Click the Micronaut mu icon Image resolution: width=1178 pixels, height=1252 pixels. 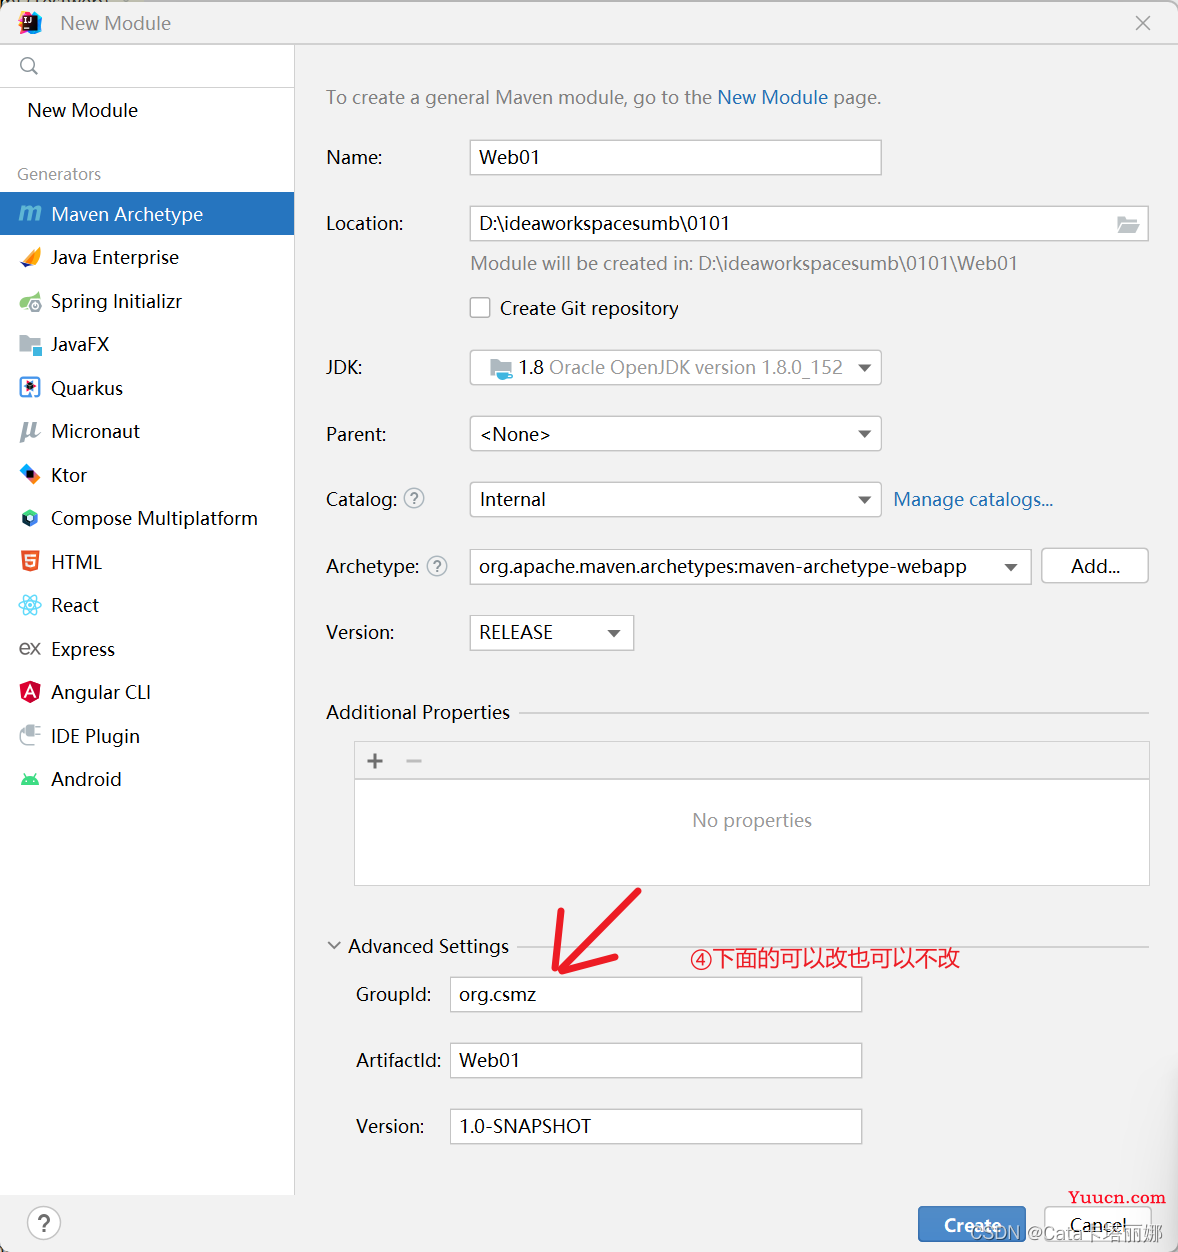click(30, 431)
